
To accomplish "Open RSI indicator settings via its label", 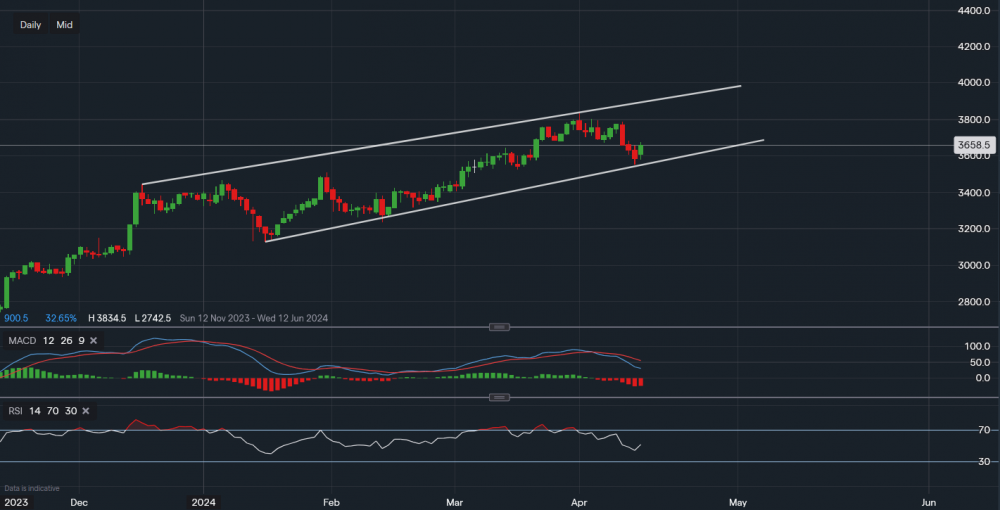I will (17, 411).
